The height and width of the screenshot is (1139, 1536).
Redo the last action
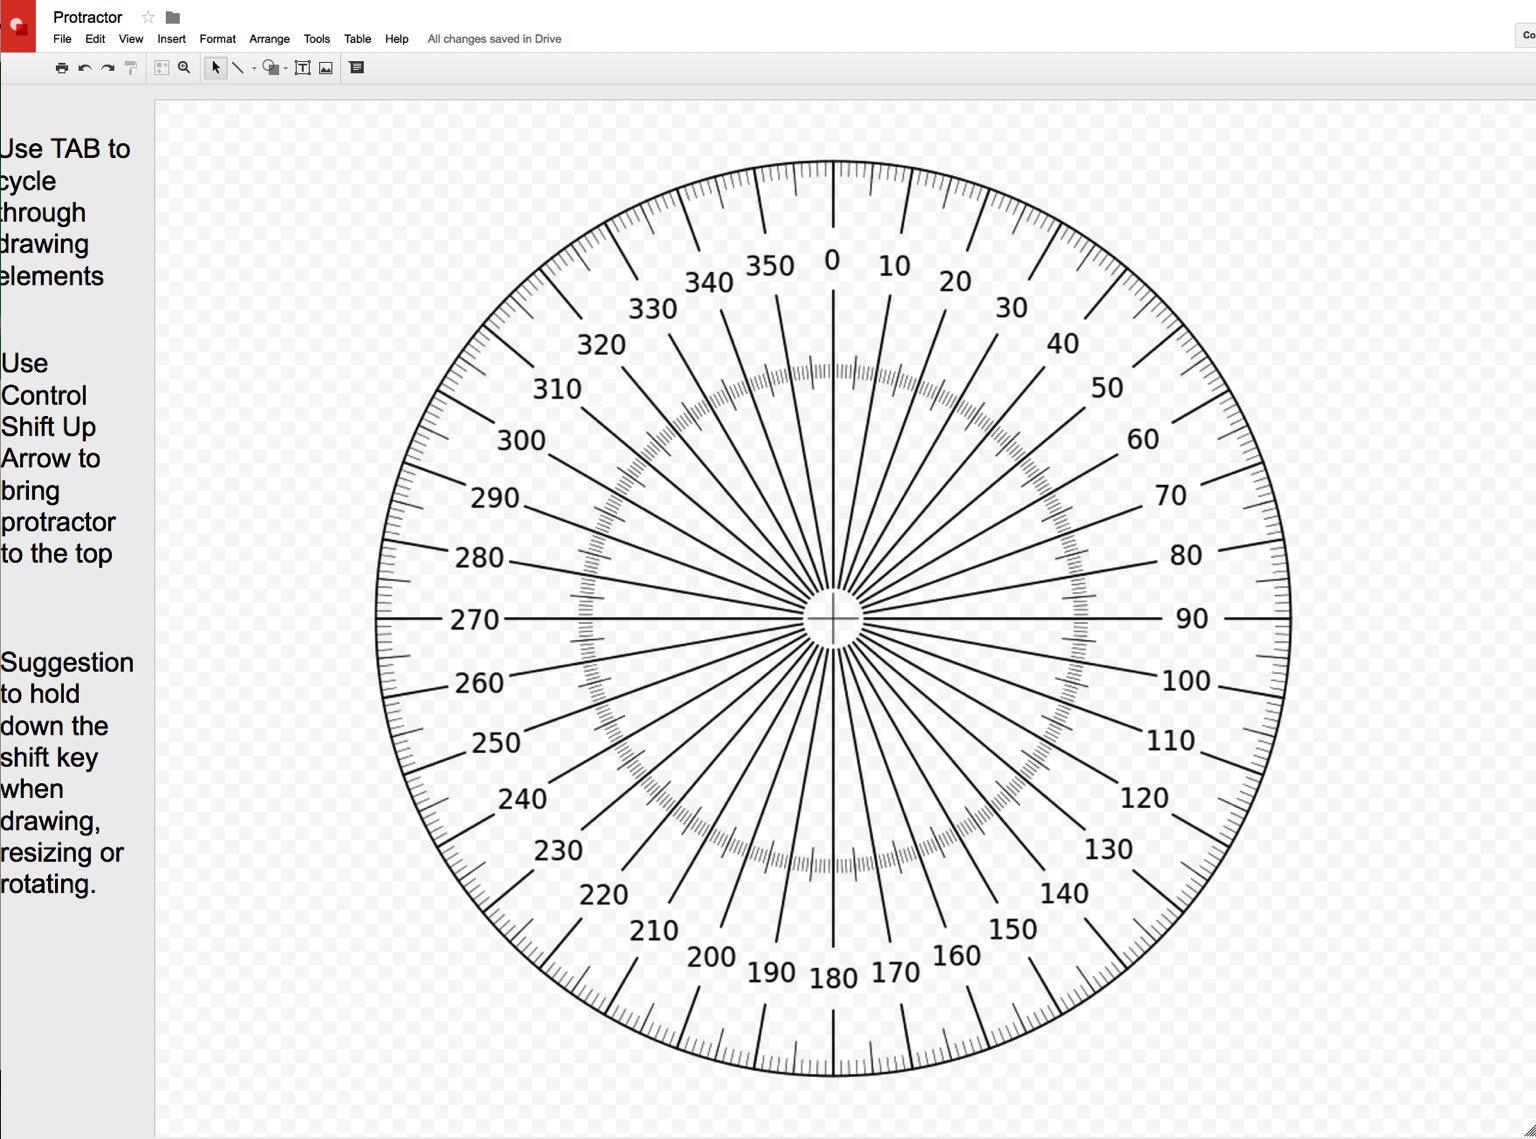(108, 68)
